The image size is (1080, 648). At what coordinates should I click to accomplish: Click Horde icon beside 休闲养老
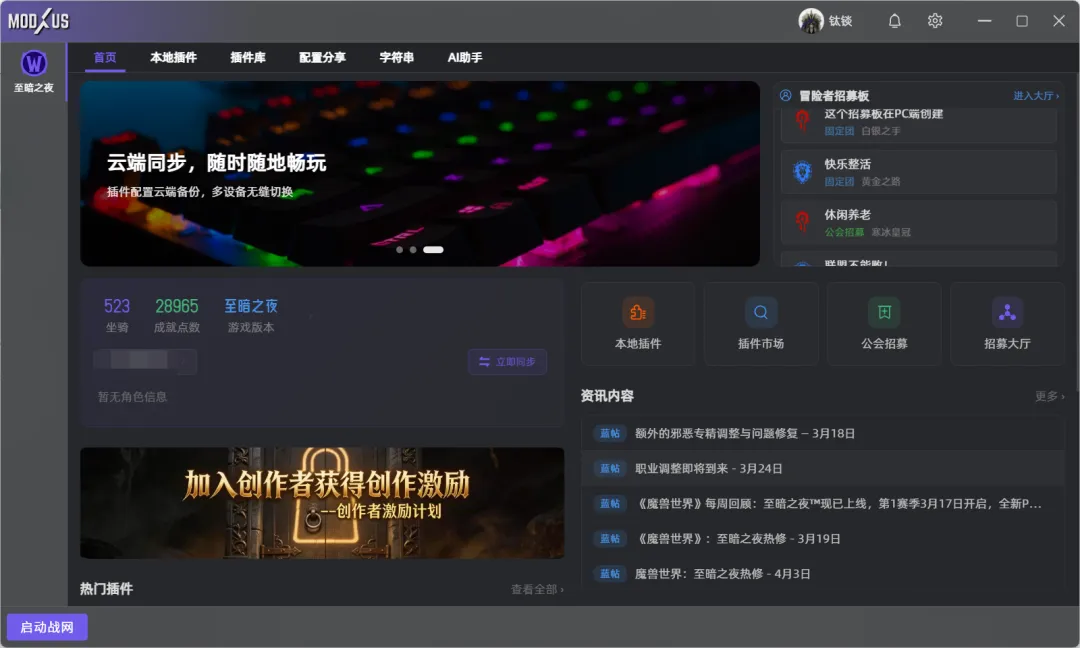(x=802, y=222)
